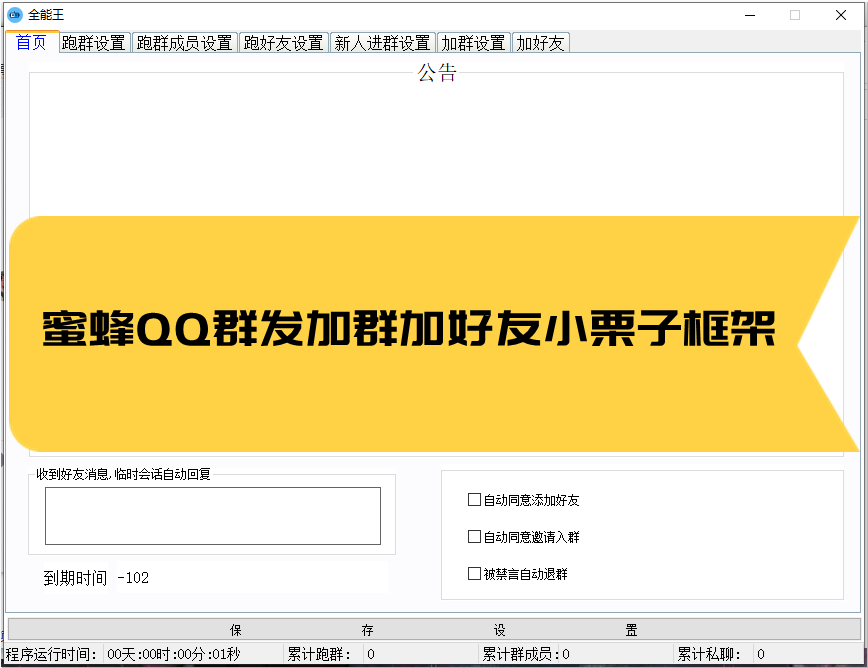
Task: Click the 到期时间 value -102 field
Action: [251, 578]
